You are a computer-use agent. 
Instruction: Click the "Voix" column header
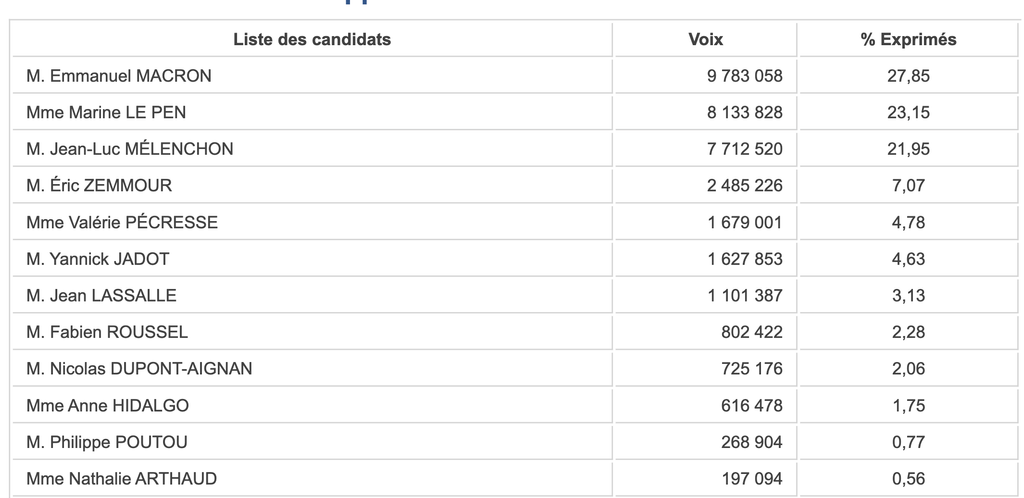point(705,39)
